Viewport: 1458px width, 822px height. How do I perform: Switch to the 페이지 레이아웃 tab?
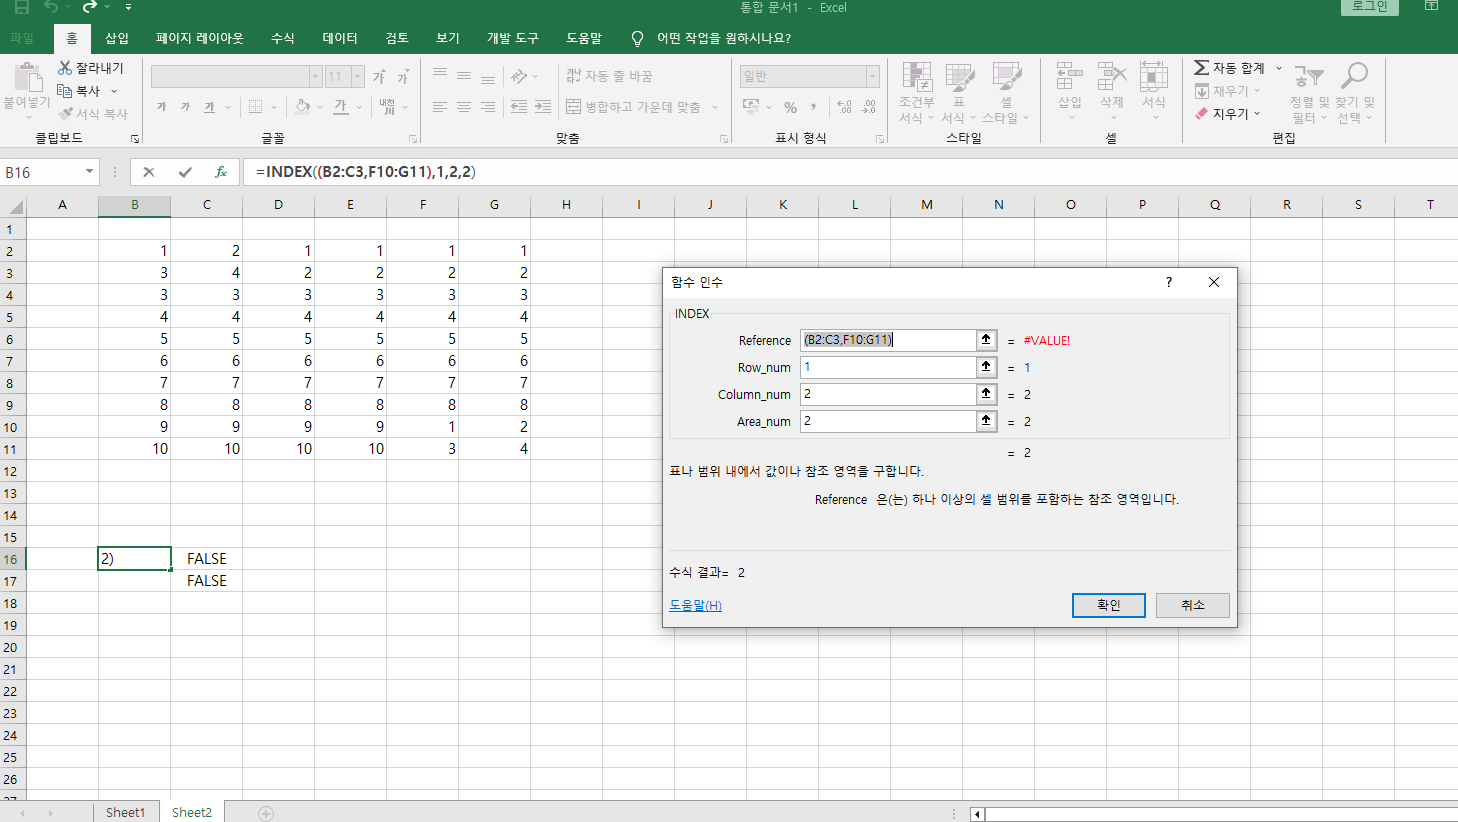click(200, 38)
